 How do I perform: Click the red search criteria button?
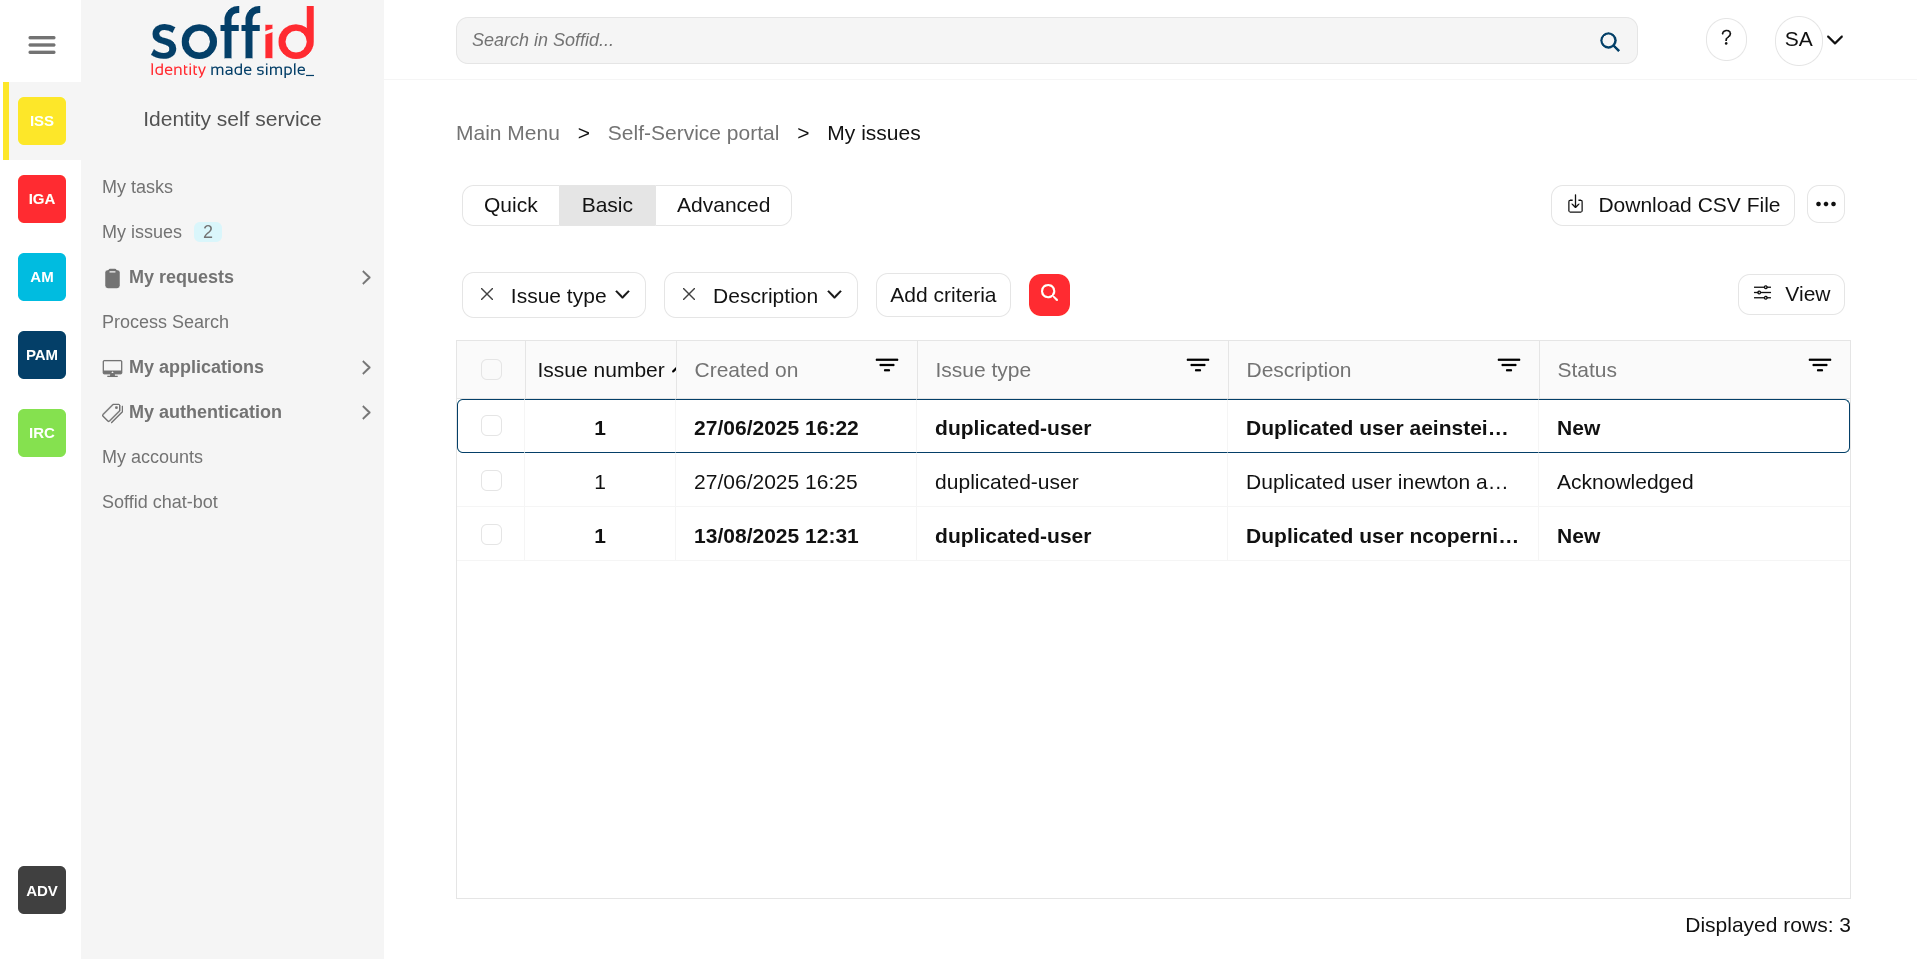[x=1049, y=295]
